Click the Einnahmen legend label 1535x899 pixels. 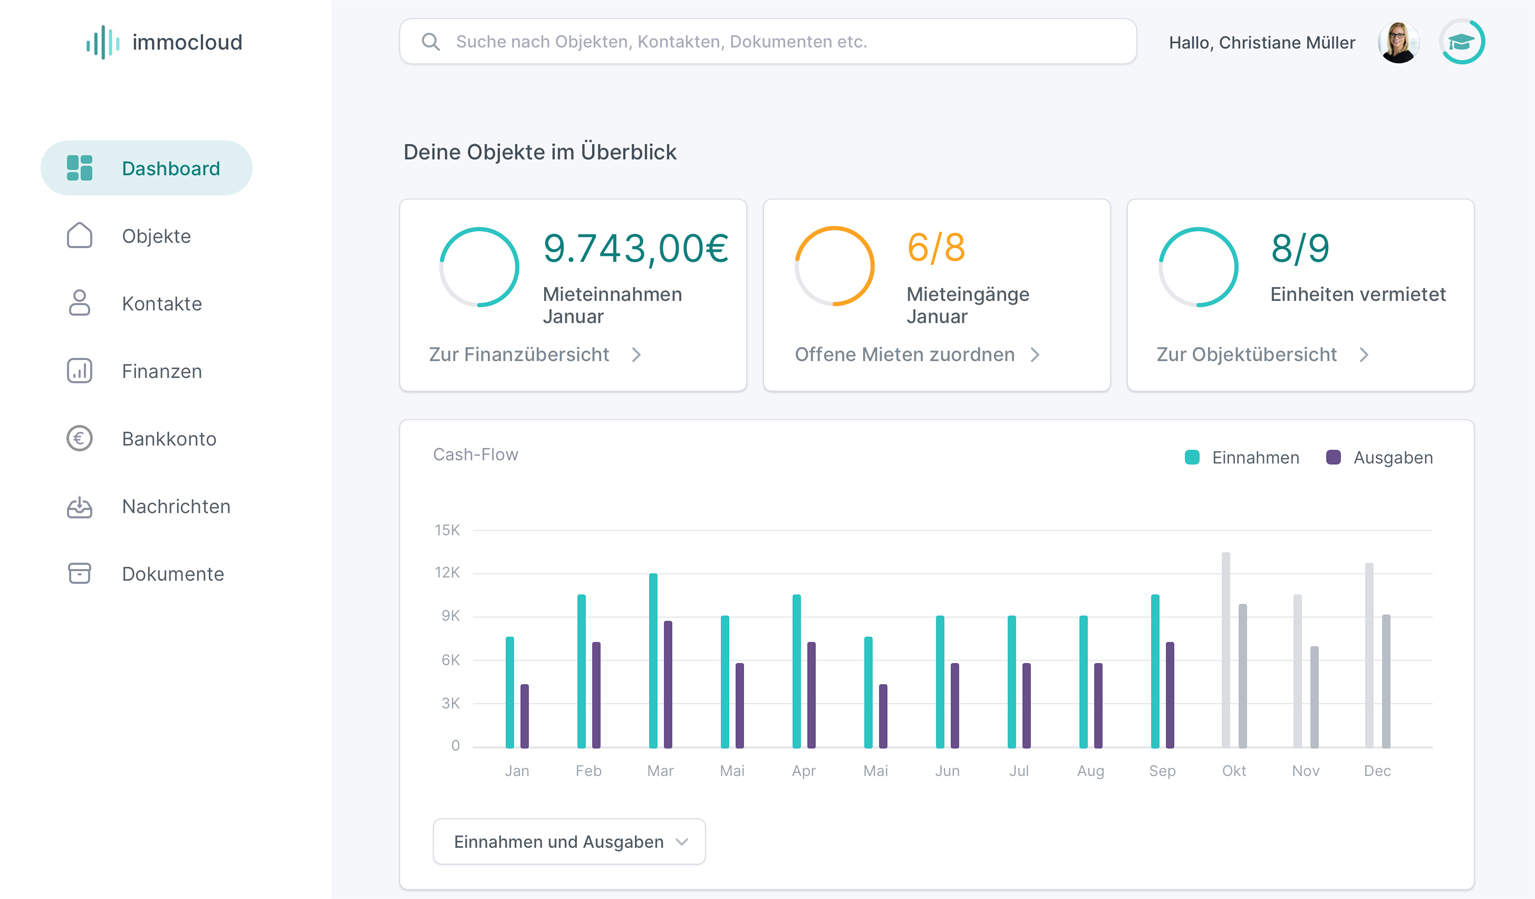tap(1255, 458)
